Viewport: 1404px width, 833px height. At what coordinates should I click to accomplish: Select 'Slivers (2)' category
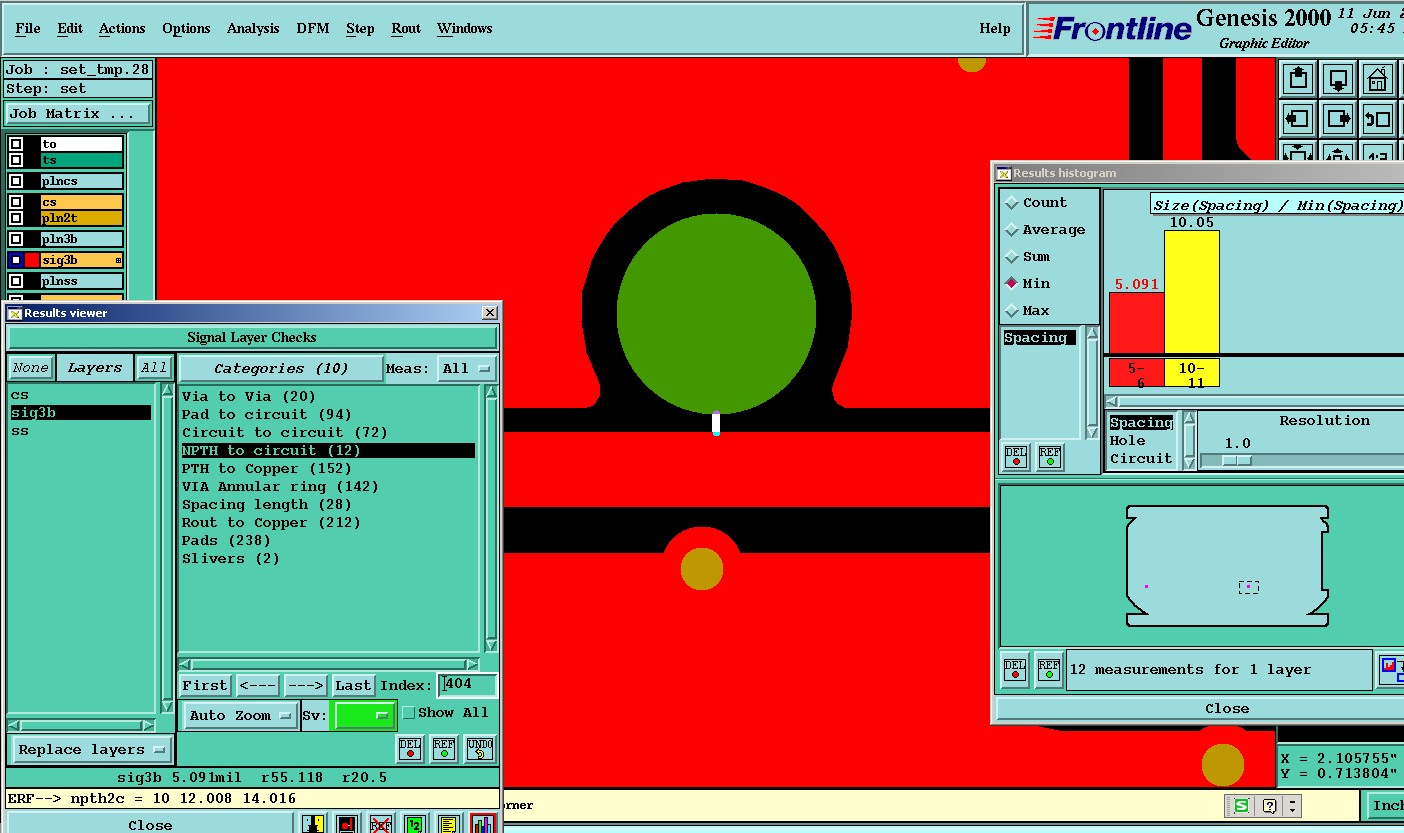231,558
